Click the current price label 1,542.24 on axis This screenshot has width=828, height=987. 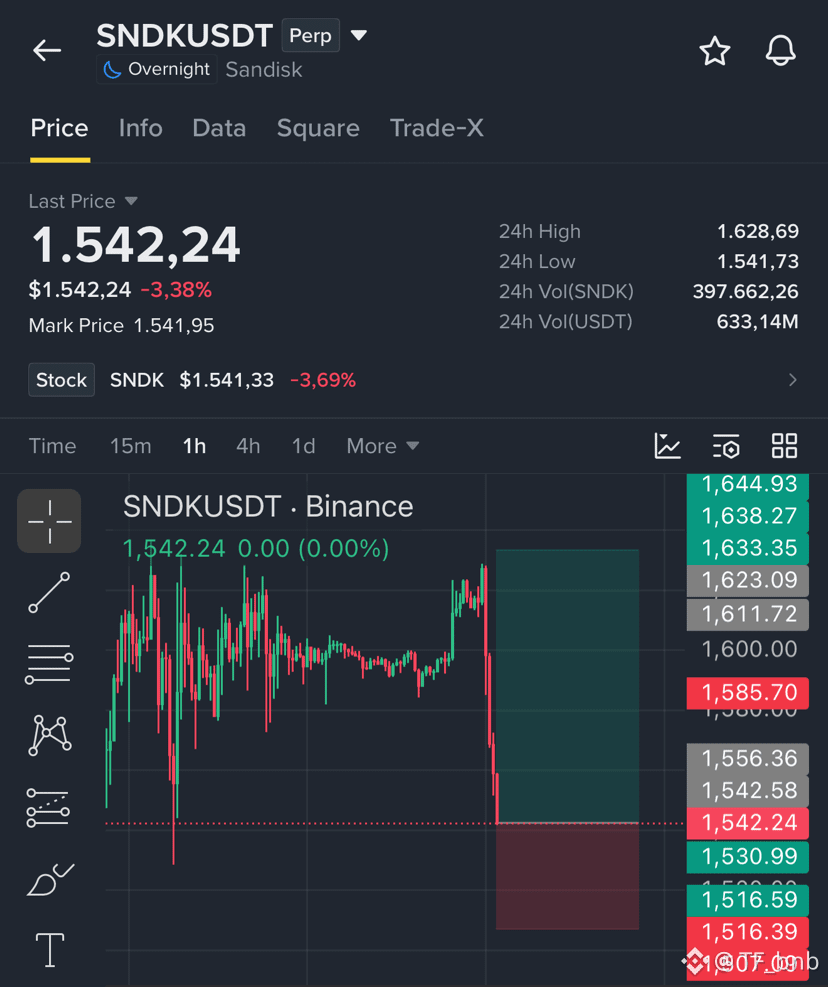coord(747,823)
